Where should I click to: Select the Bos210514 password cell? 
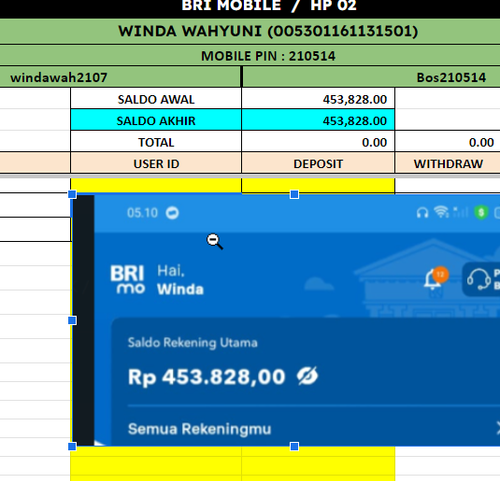(371, 77)
